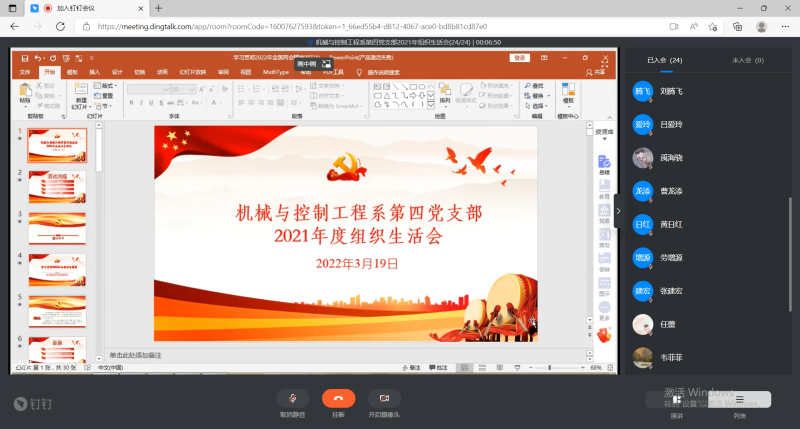This screenshot has height=429, width=800.
Task: Switch to the 未入会 tab
Action: point(747,61)
